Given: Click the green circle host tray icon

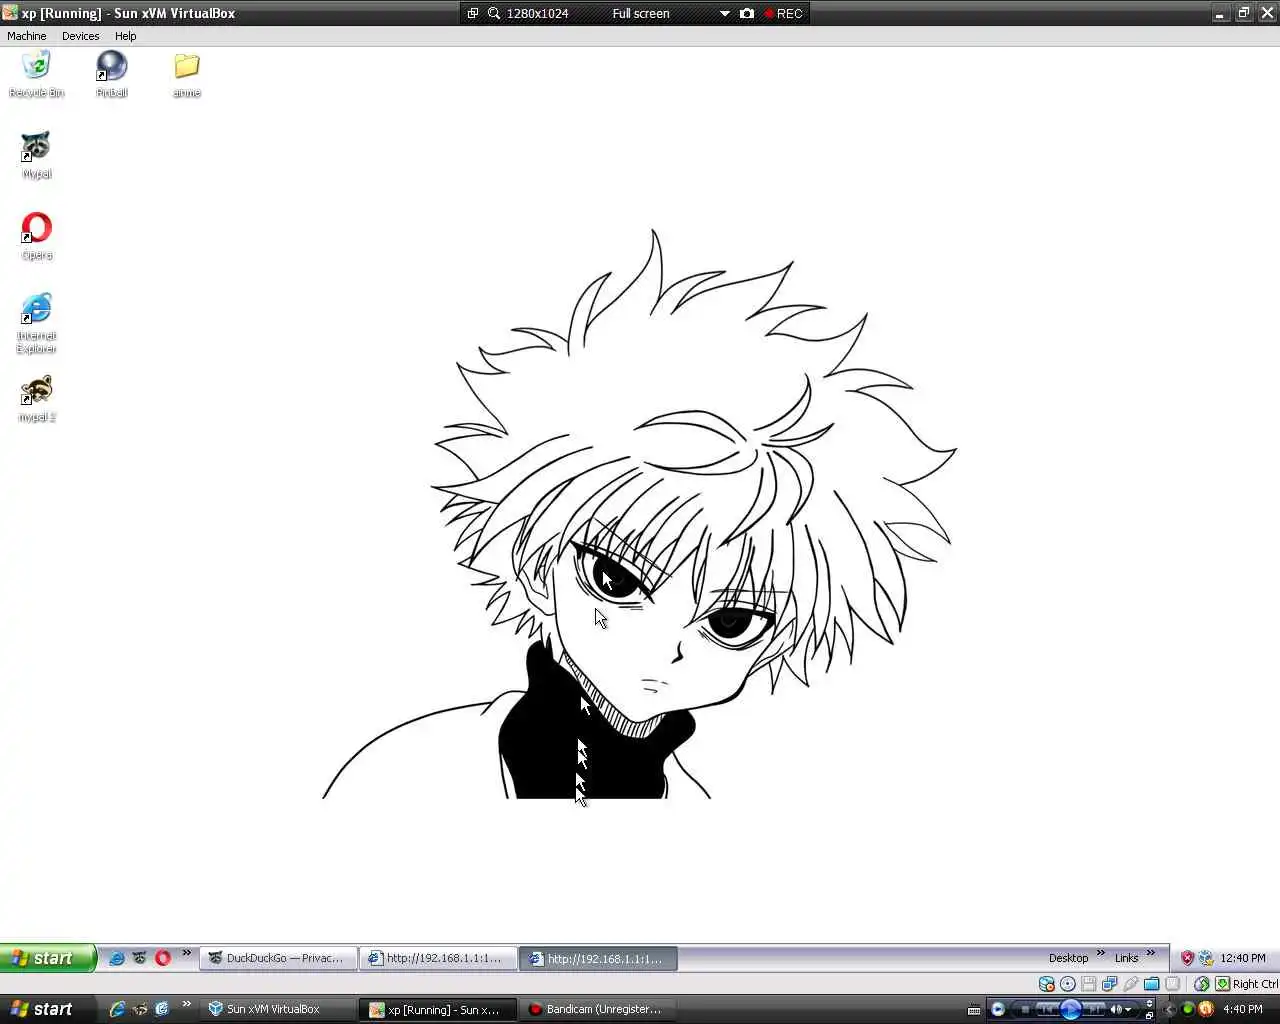Looking at the screenshot, I should [1188, 1009].
